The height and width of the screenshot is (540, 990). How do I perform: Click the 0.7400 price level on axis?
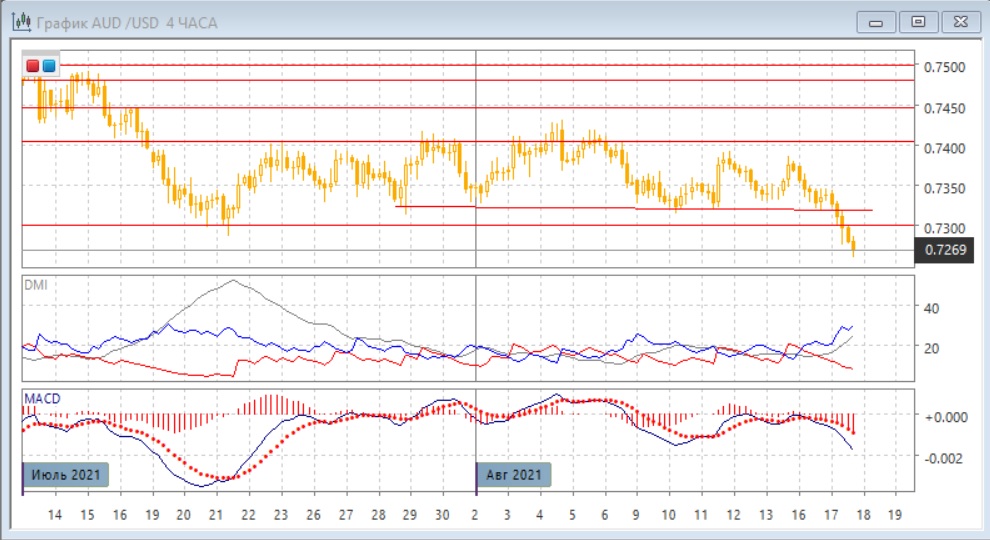(944, 148)
